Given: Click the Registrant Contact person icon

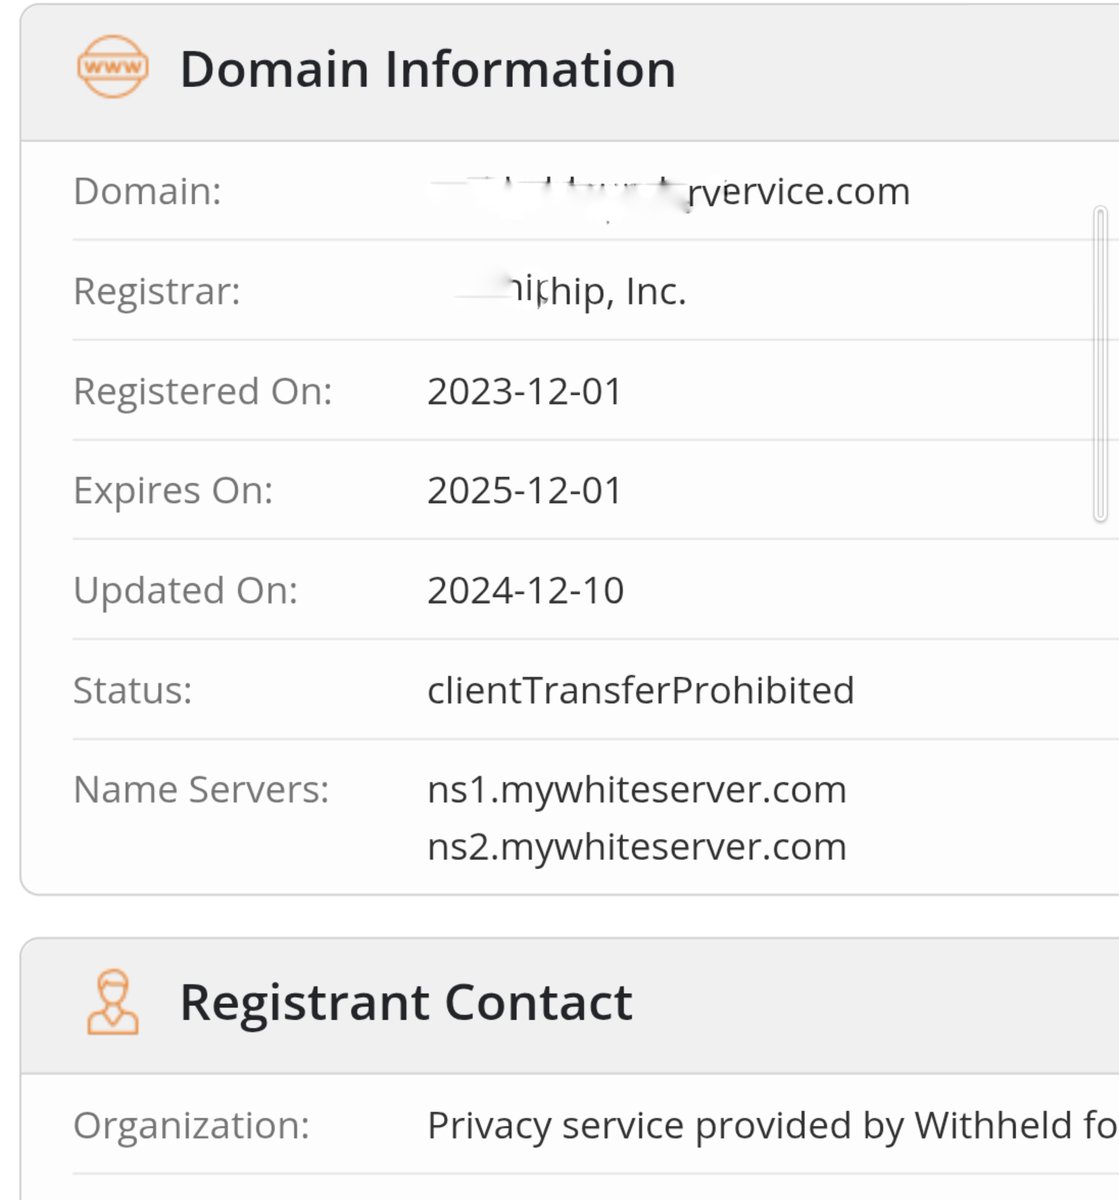Looking at the screenshot, I should (113, 1001).
